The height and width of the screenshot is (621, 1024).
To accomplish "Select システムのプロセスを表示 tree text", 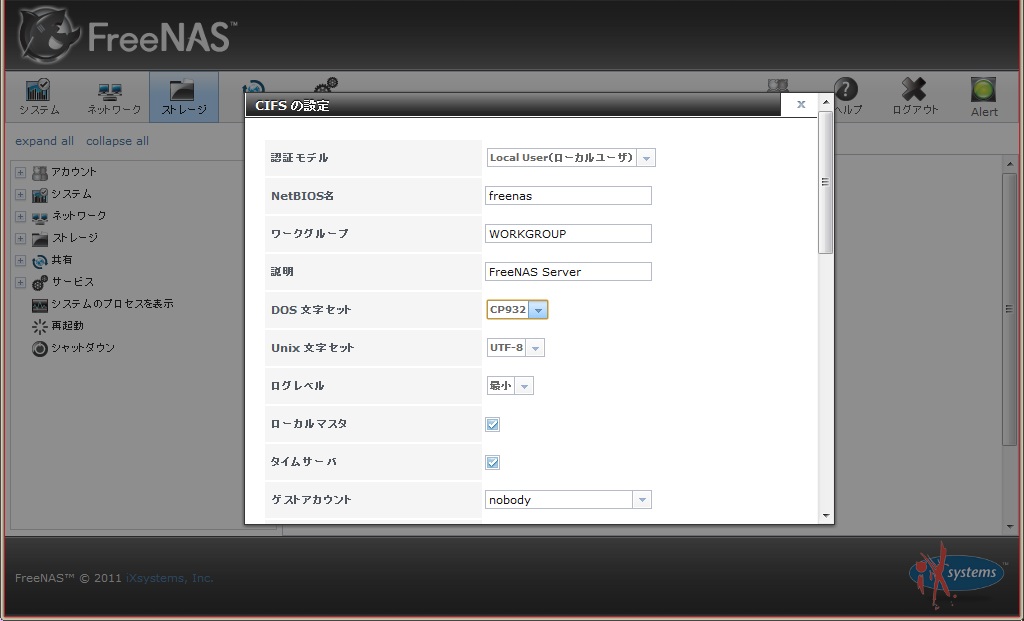I will point(112,304).
